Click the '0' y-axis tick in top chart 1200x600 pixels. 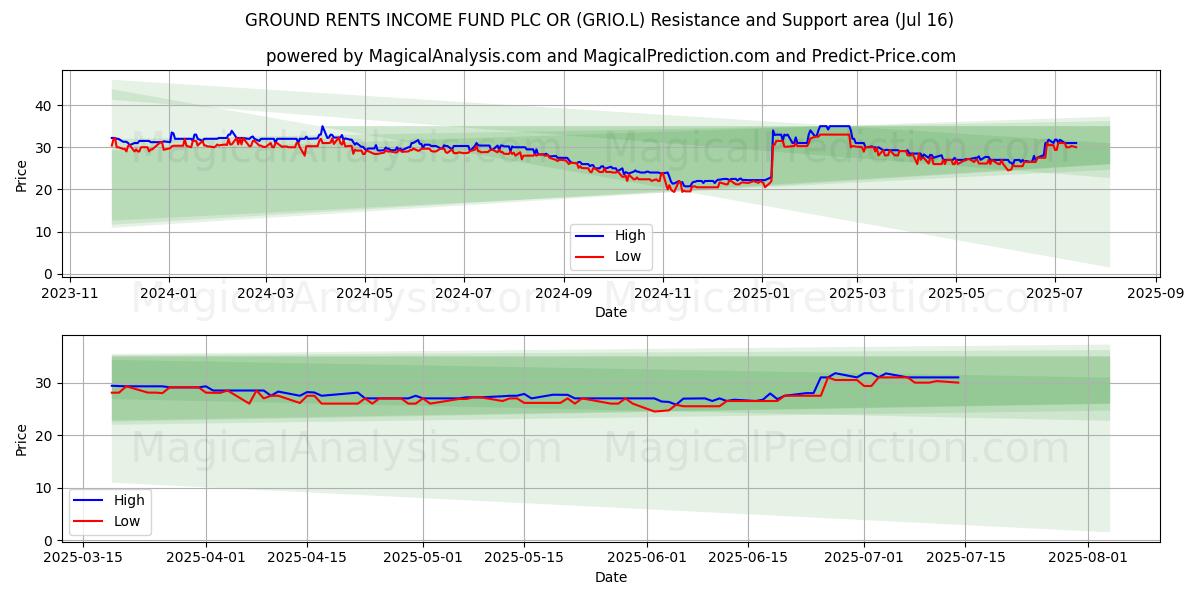[x=50, y=274]
